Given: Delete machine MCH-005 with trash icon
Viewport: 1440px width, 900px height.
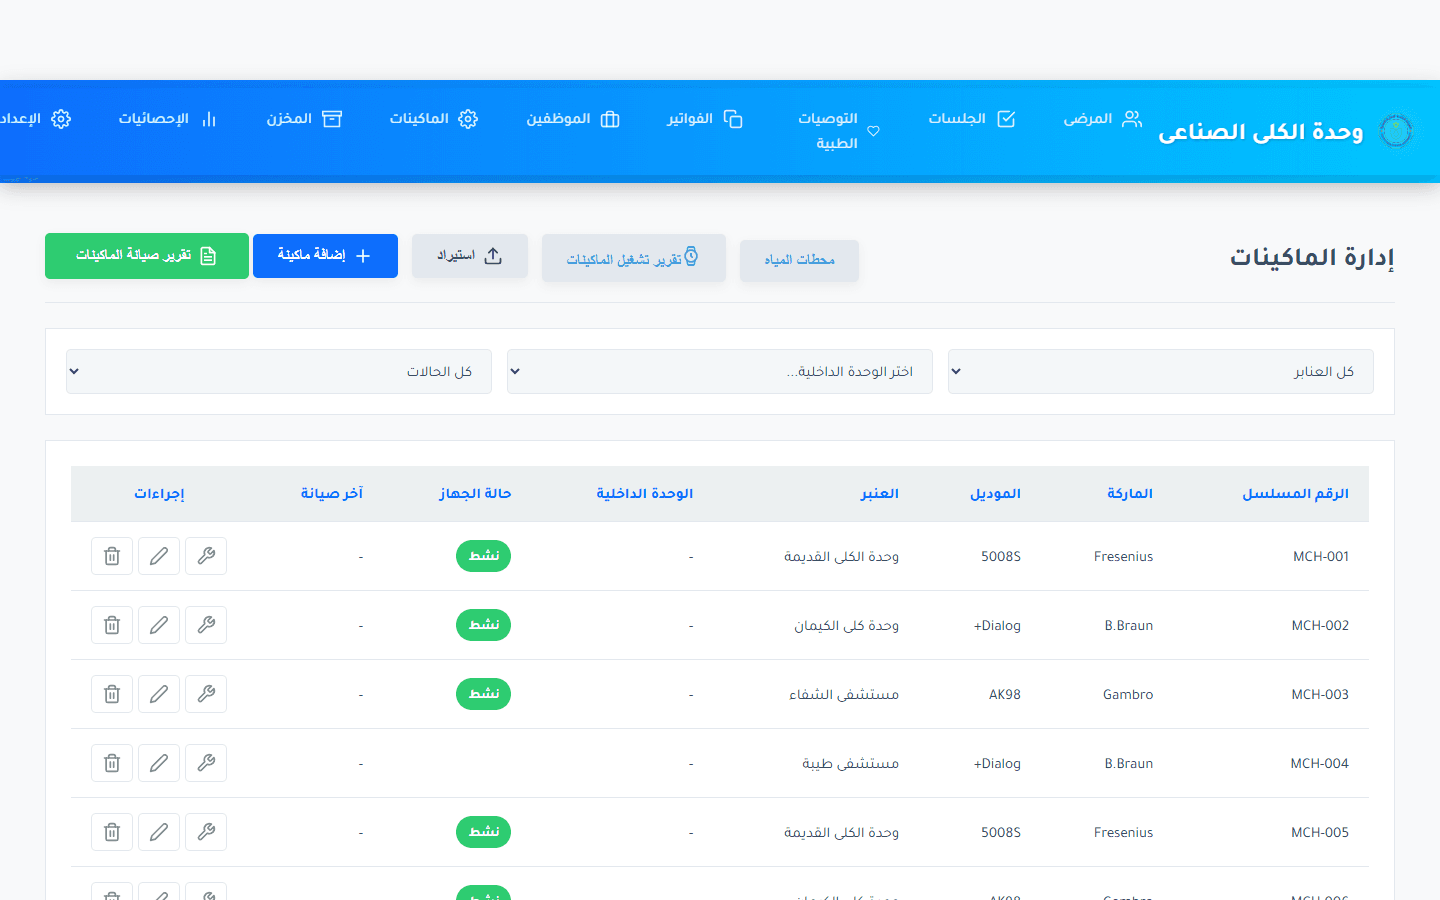Looking at the screenshot, I should [112, 832].
